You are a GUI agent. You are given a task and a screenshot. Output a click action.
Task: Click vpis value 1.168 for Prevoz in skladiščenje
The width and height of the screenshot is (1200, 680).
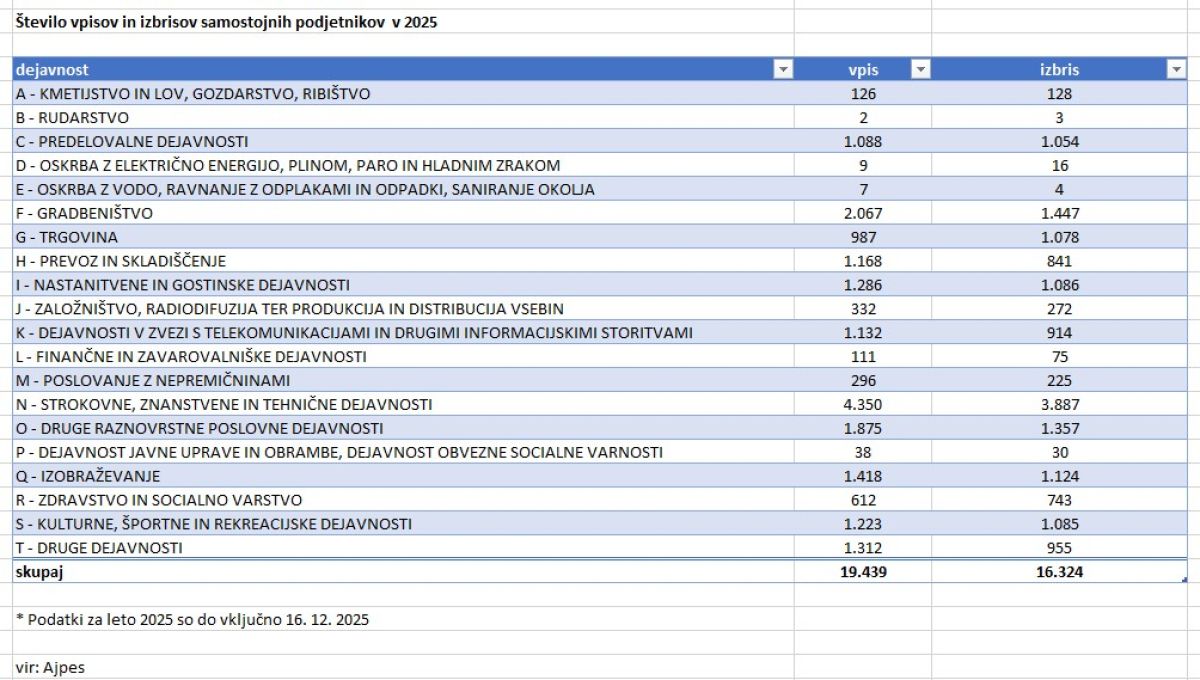(861, 261)
